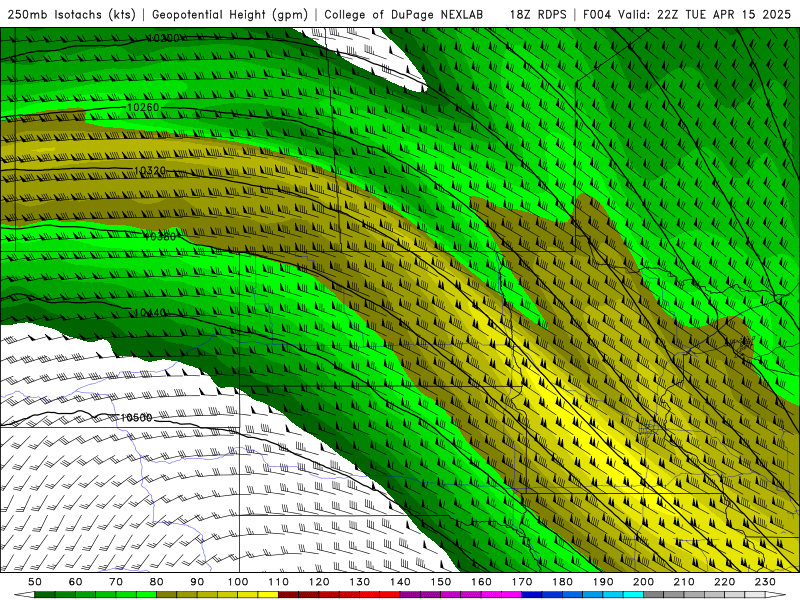Click the 70 value on the color scale
800x600 pixels.
[116, 582]
